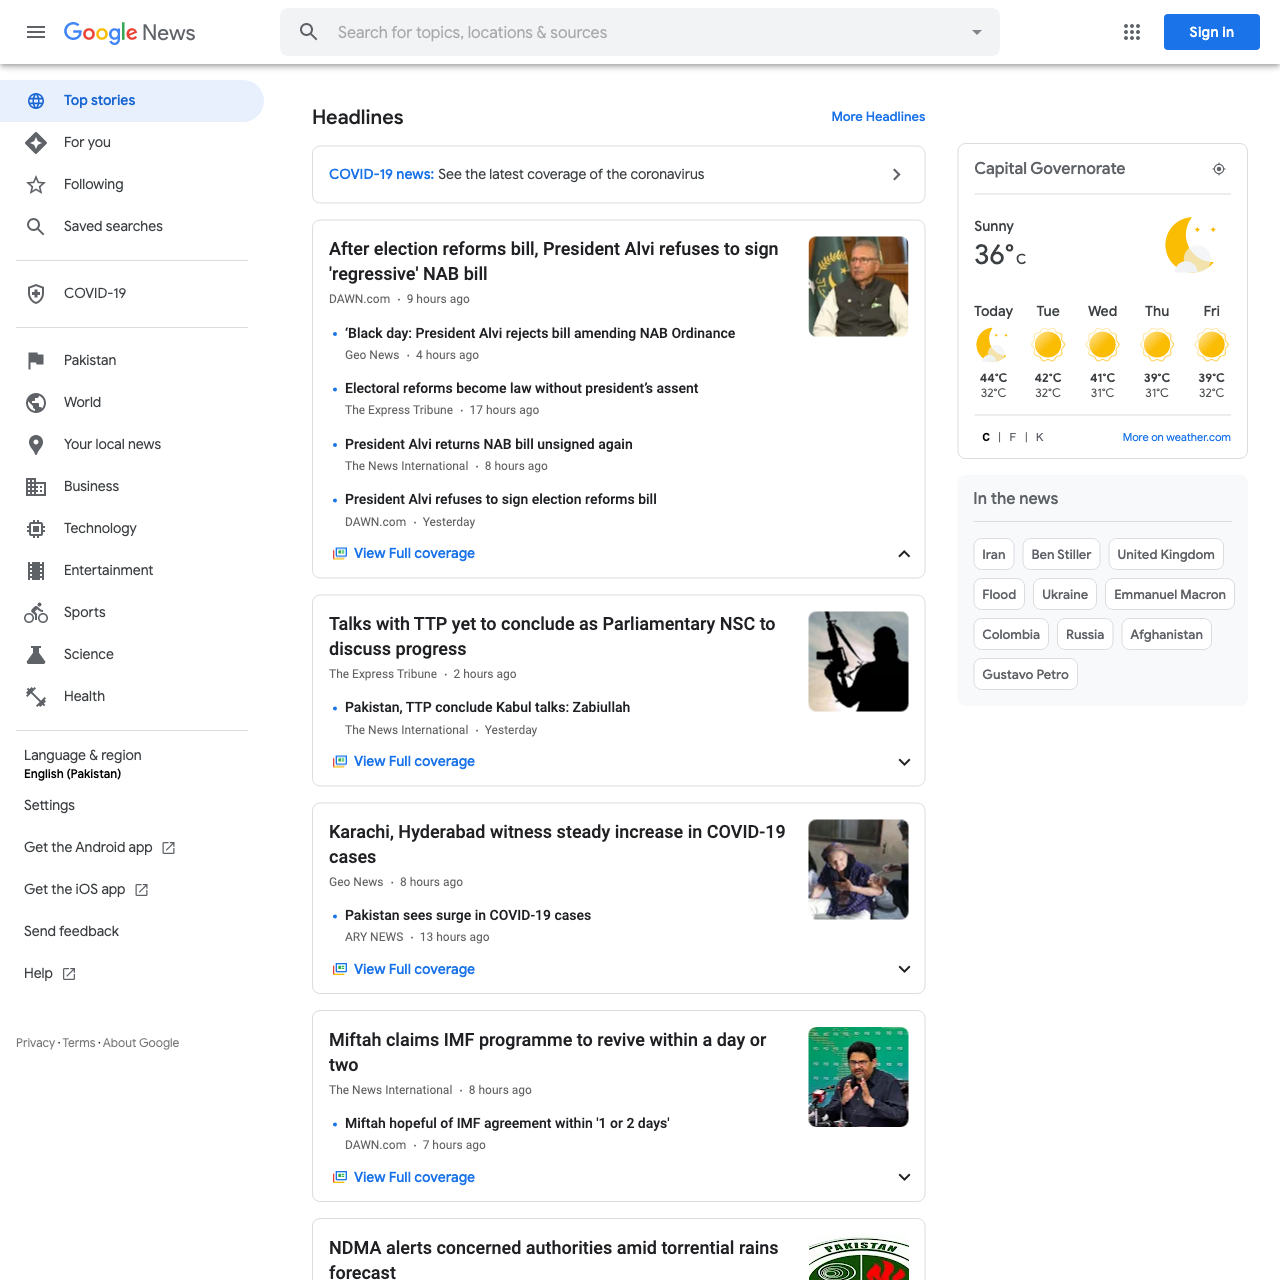Click external link icon beside Help
The height and width of the screenshot is (1280, 1280).
(69, 974)
